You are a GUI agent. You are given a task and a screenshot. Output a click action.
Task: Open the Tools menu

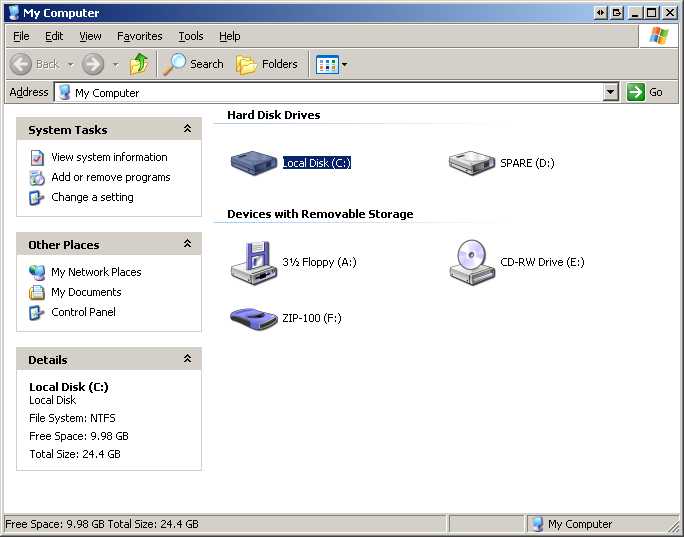(191, 36)
